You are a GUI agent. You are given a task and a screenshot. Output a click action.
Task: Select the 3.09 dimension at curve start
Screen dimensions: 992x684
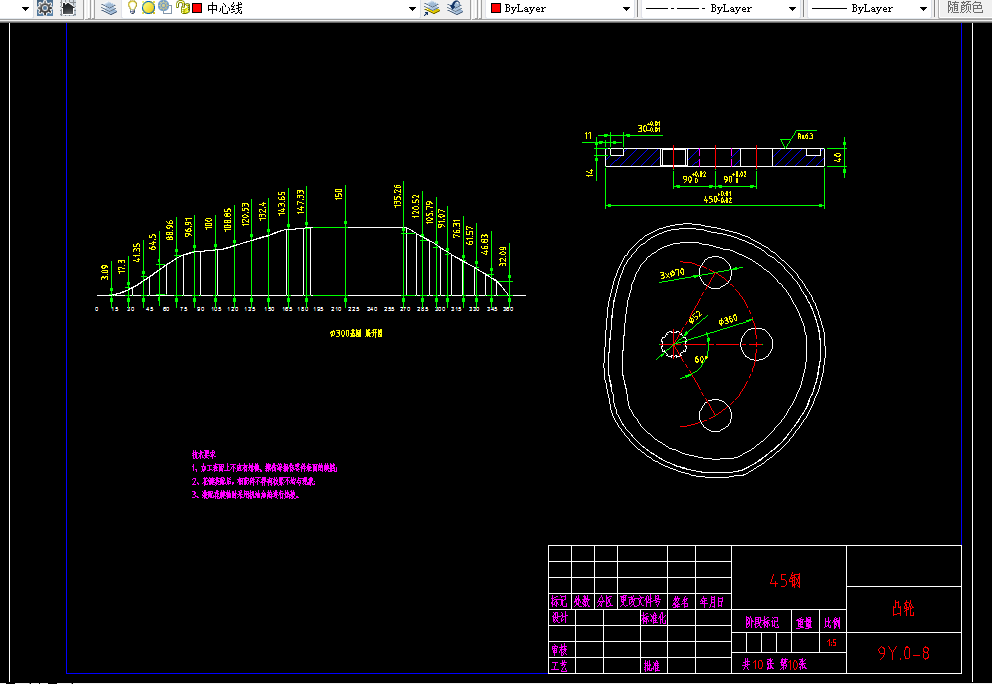click(104, 272)
